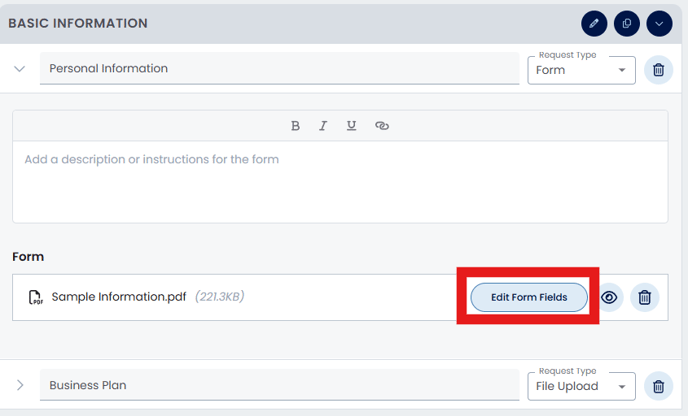Toggle italic formatting in description editor
The width and height of the screenshot is (688, 416).
pyautogui.click(x=323, y=126)
